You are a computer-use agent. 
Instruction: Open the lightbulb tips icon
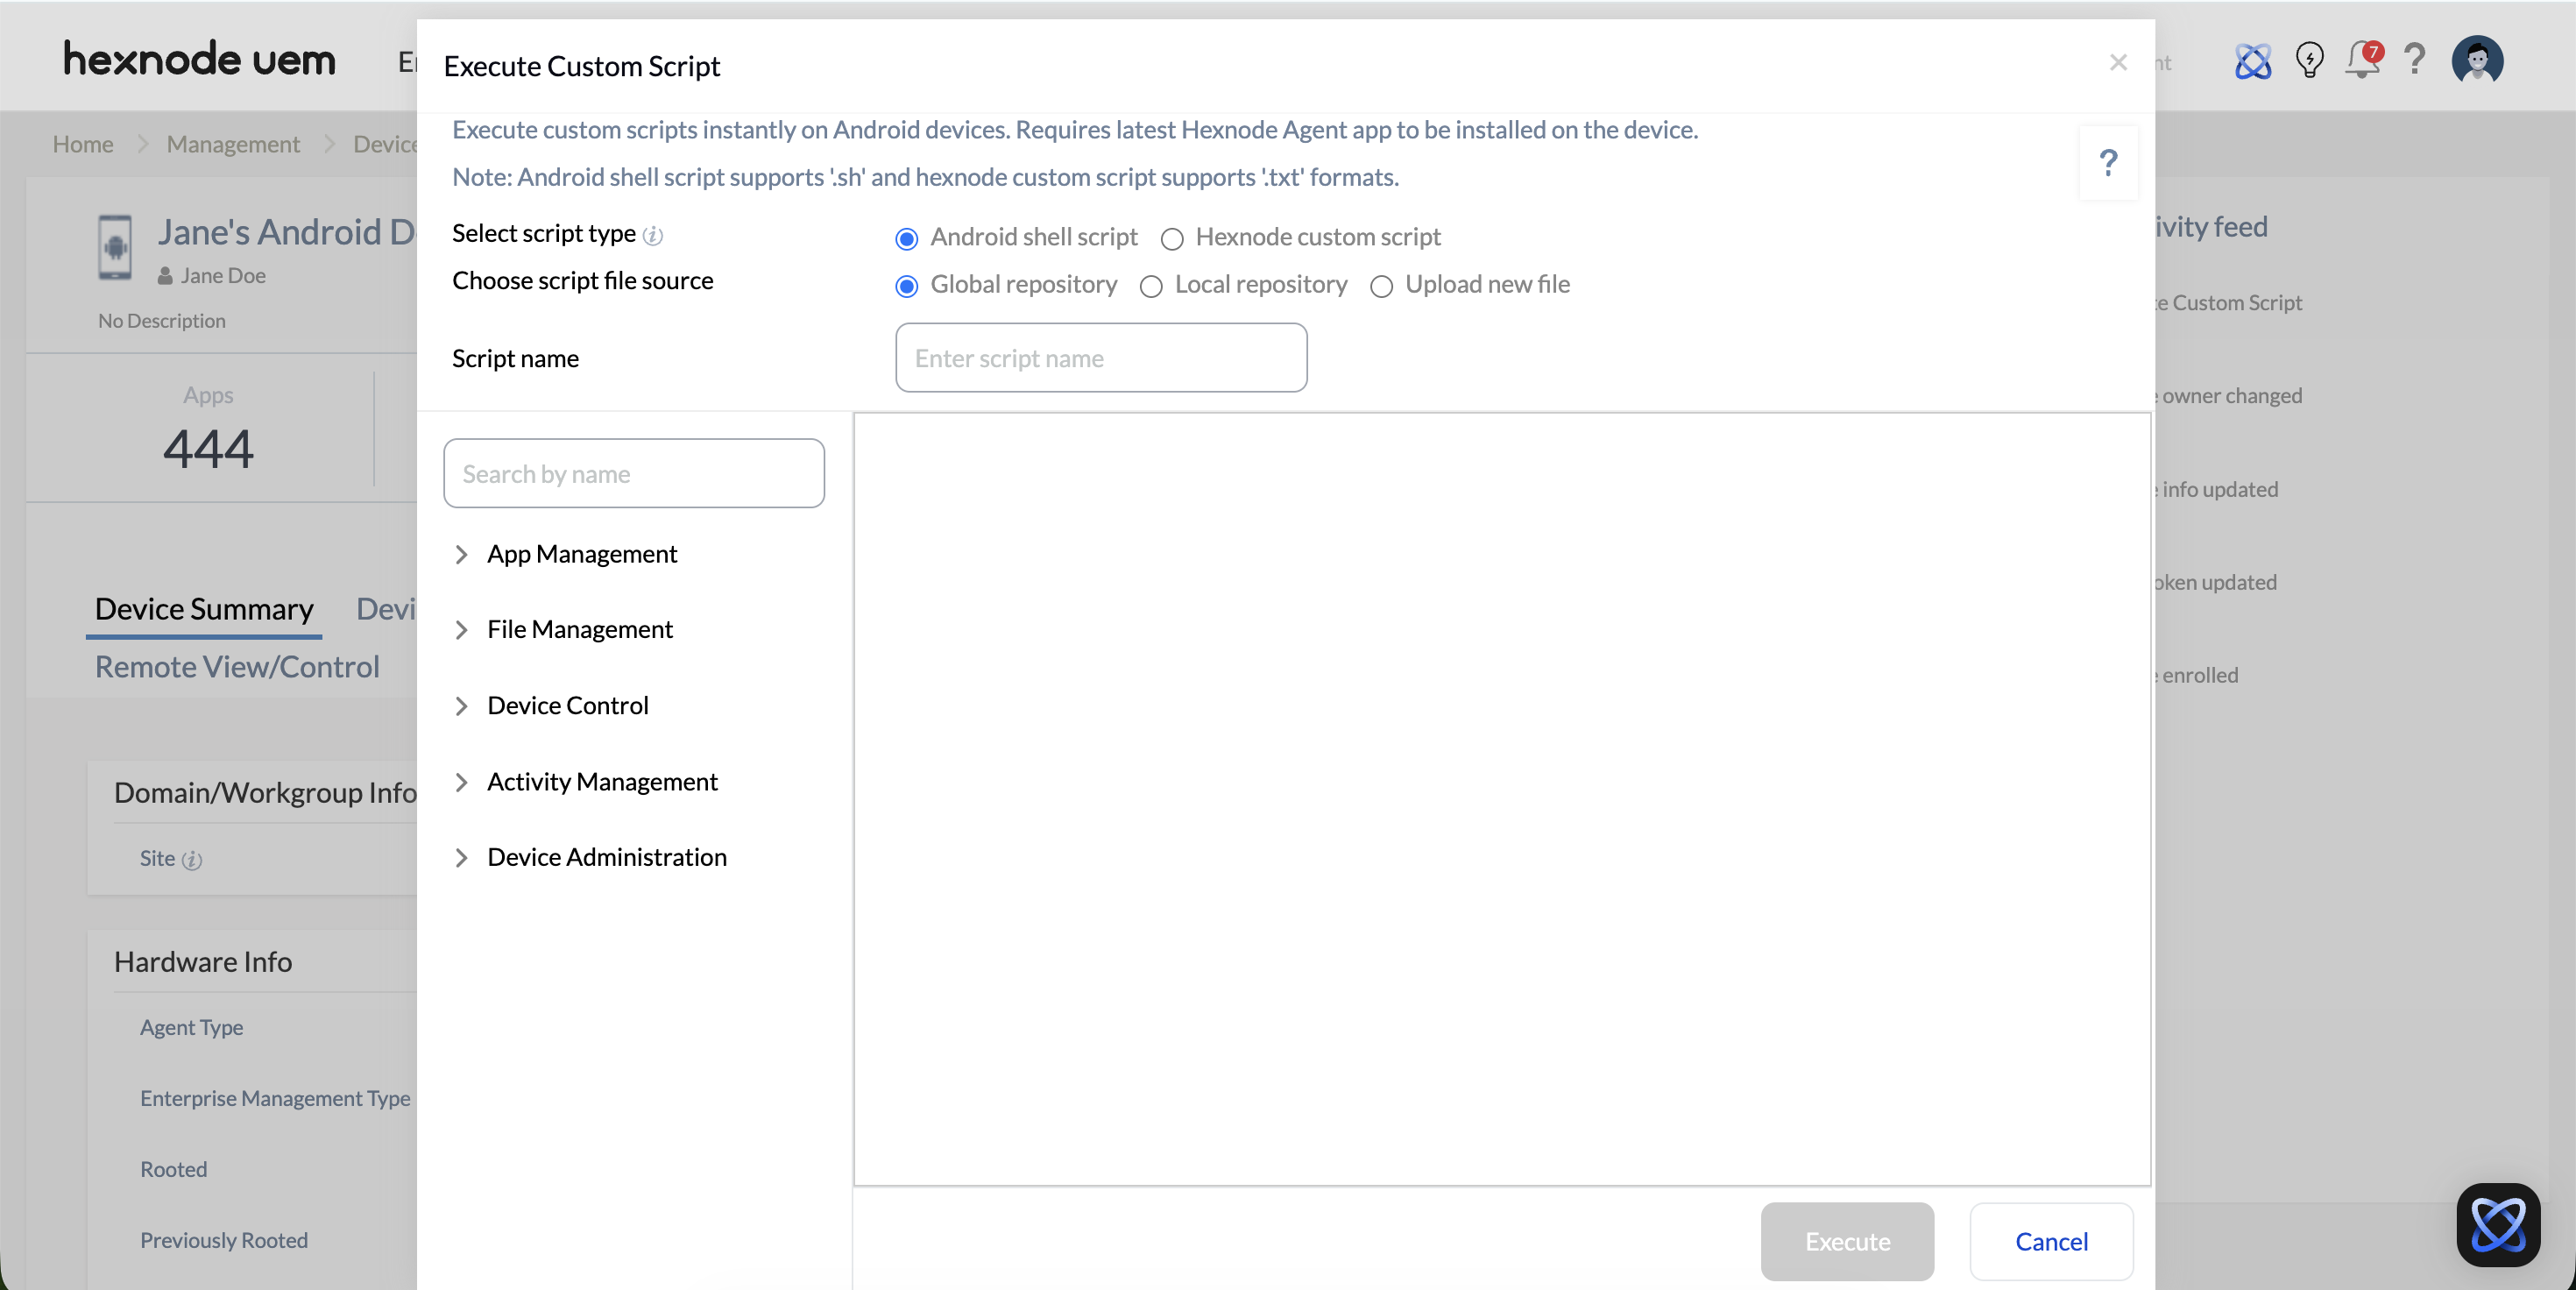click(x=2309, y=60)
